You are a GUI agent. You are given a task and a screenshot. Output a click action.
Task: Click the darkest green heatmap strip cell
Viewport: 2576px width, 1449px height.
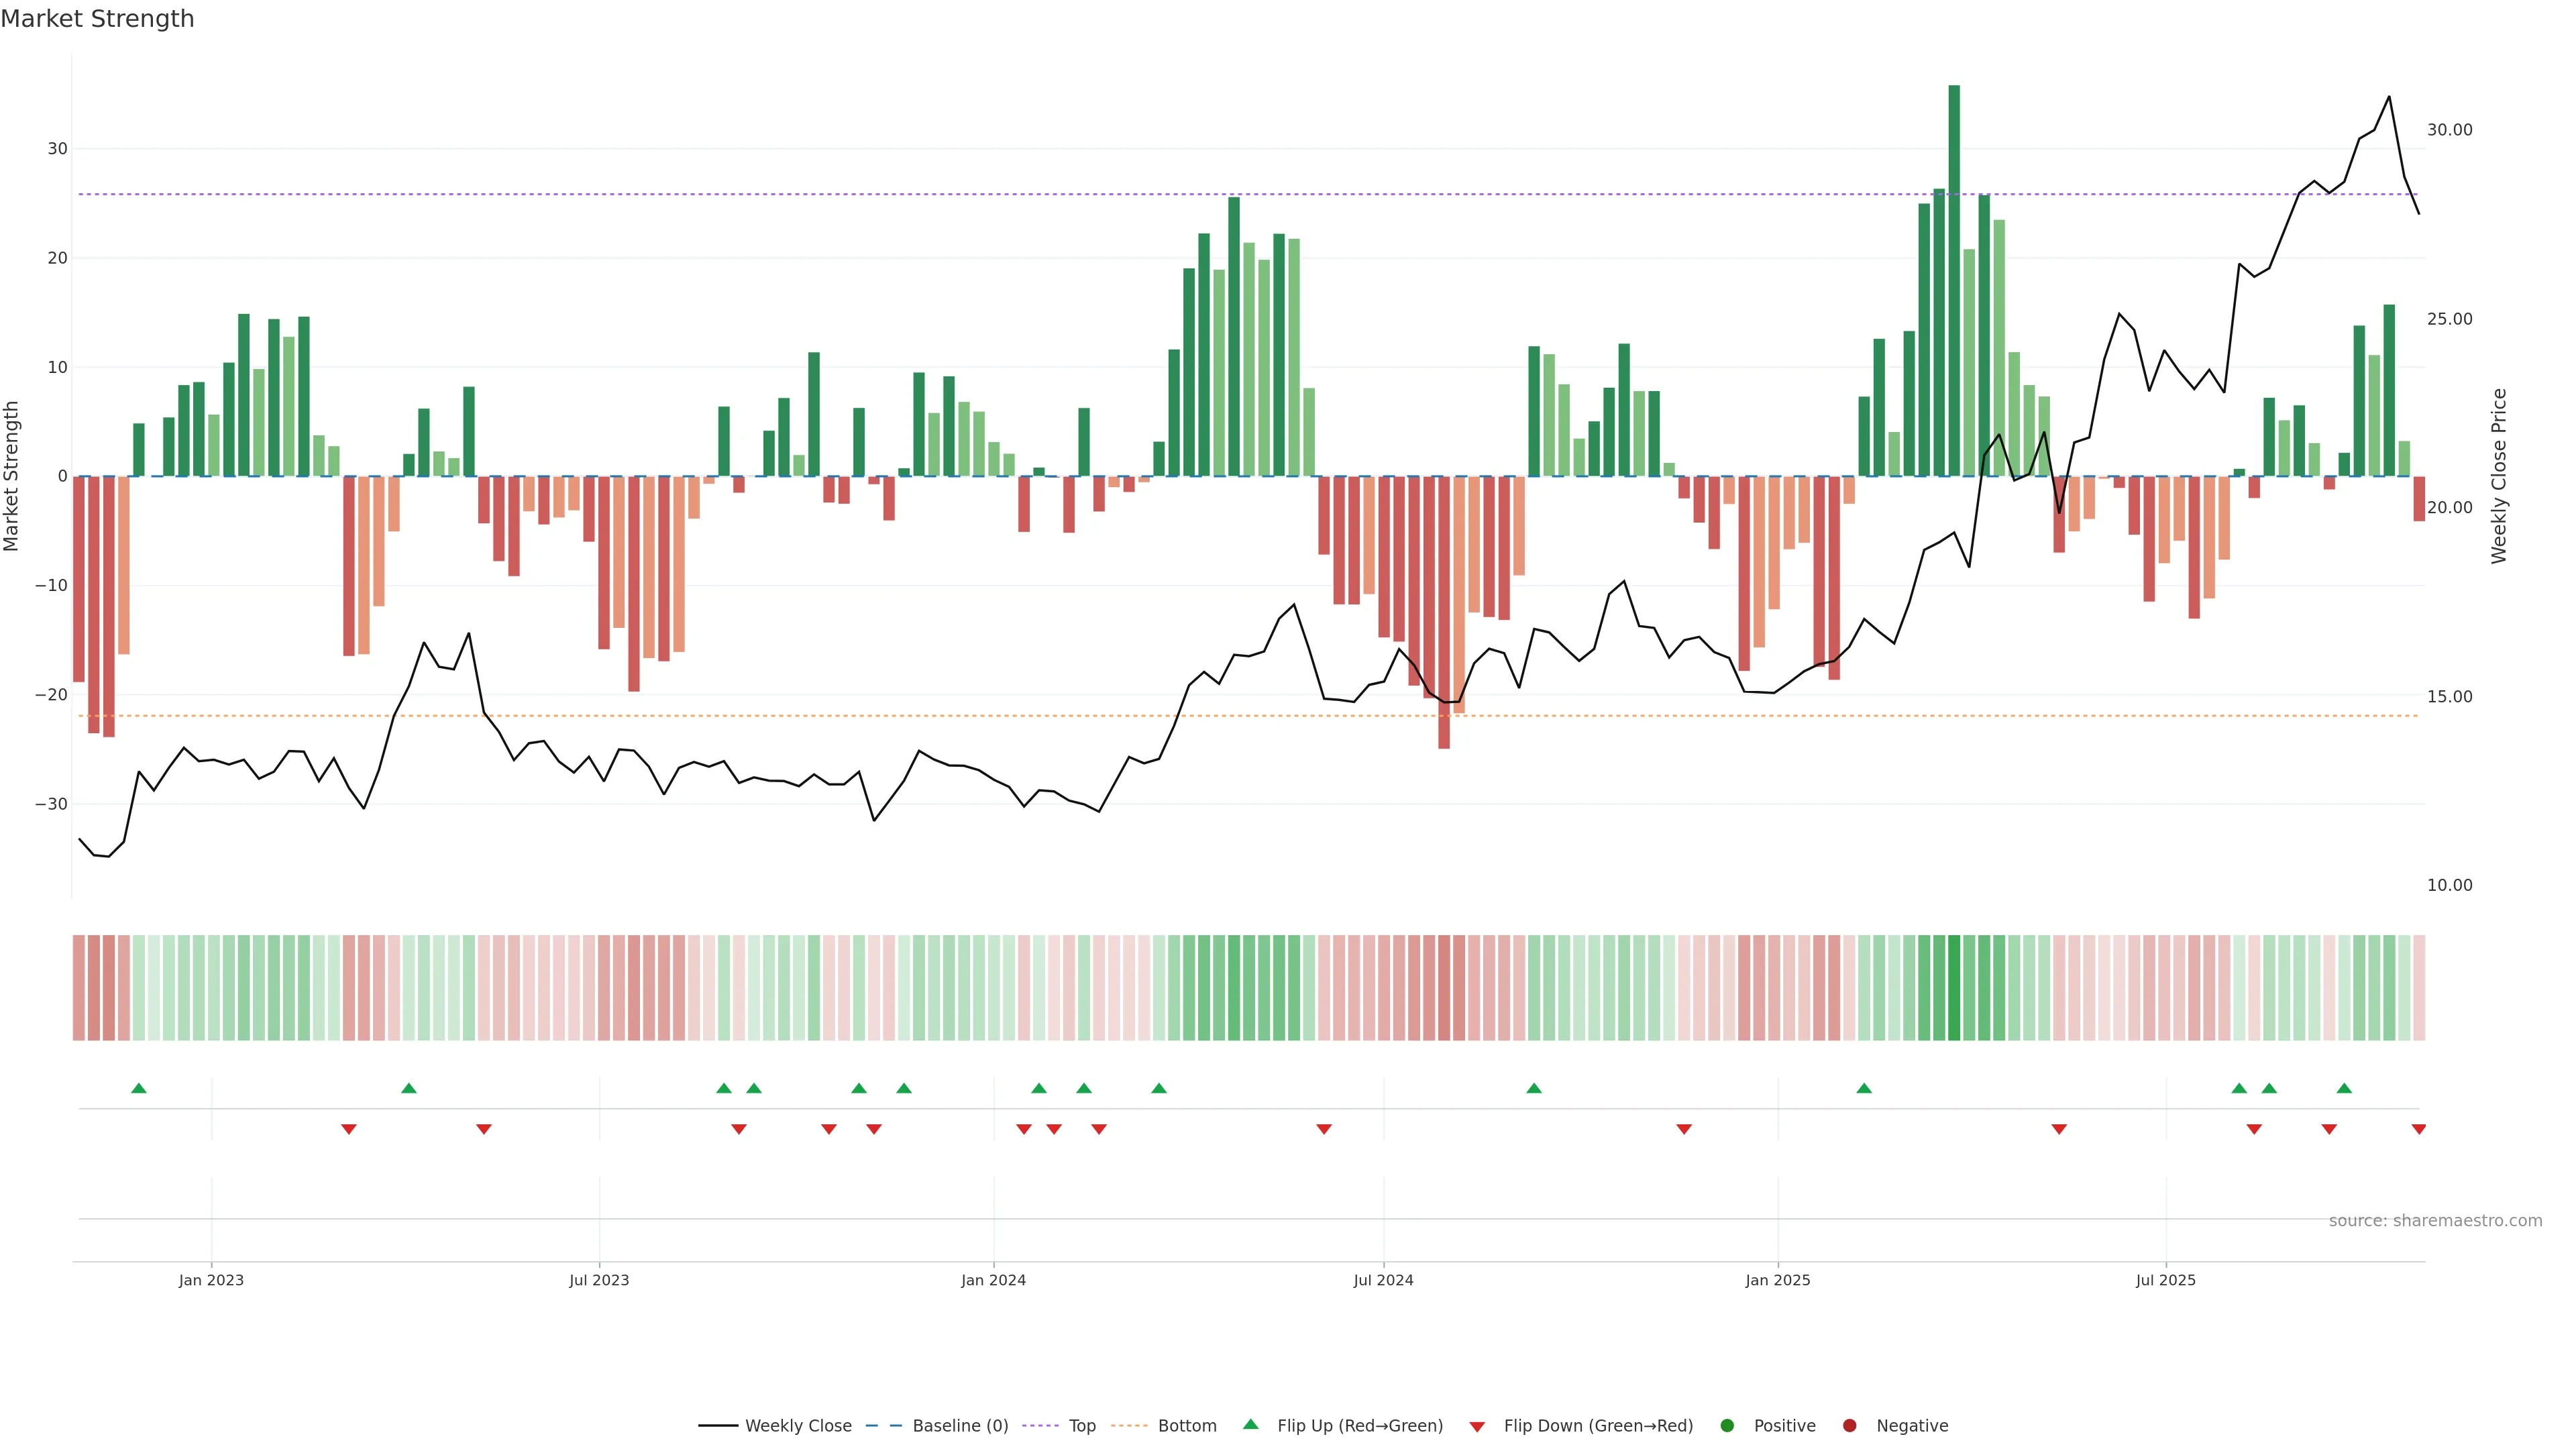pyautogui.click(x=1954, y=988)
